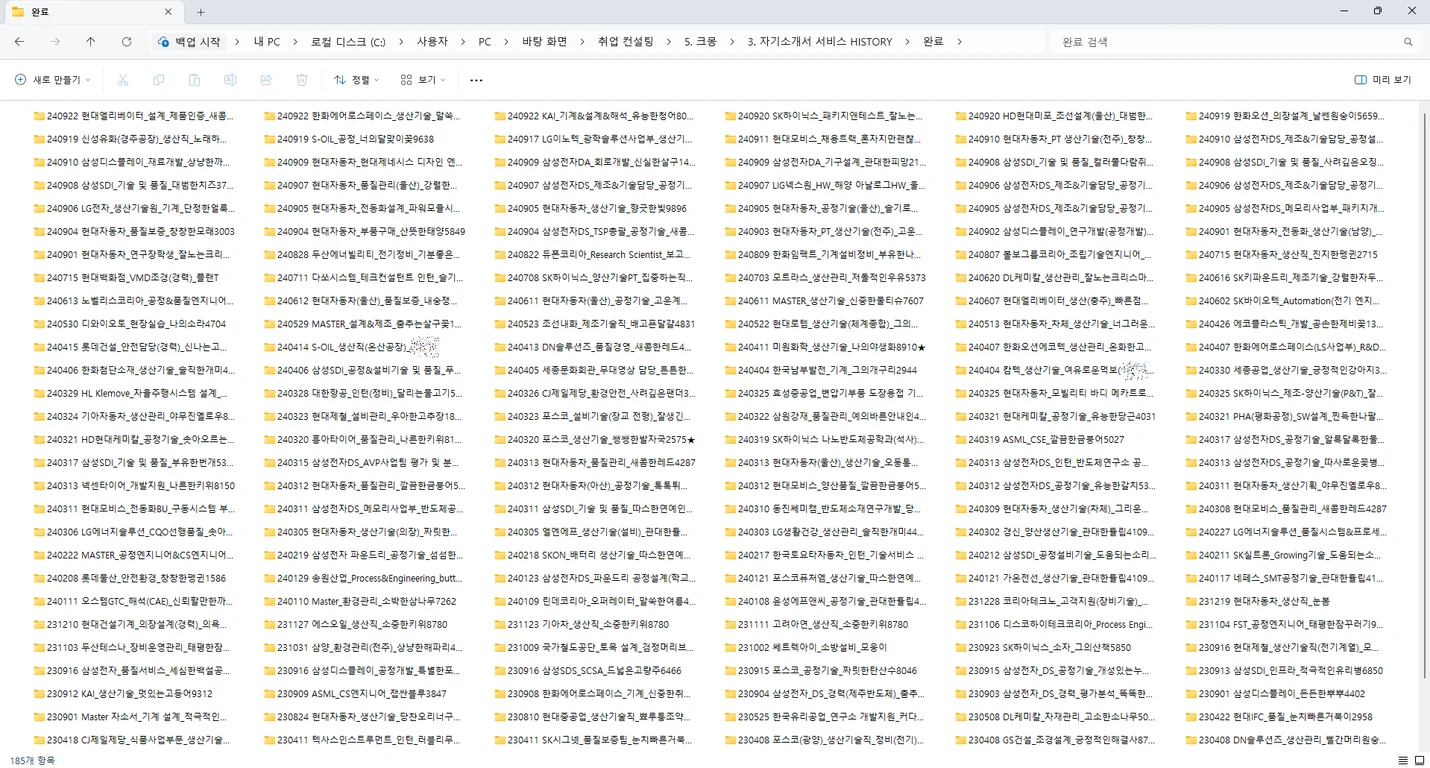
Task: Expand the chevron after 사용자
Action: [x=463, y=42]
